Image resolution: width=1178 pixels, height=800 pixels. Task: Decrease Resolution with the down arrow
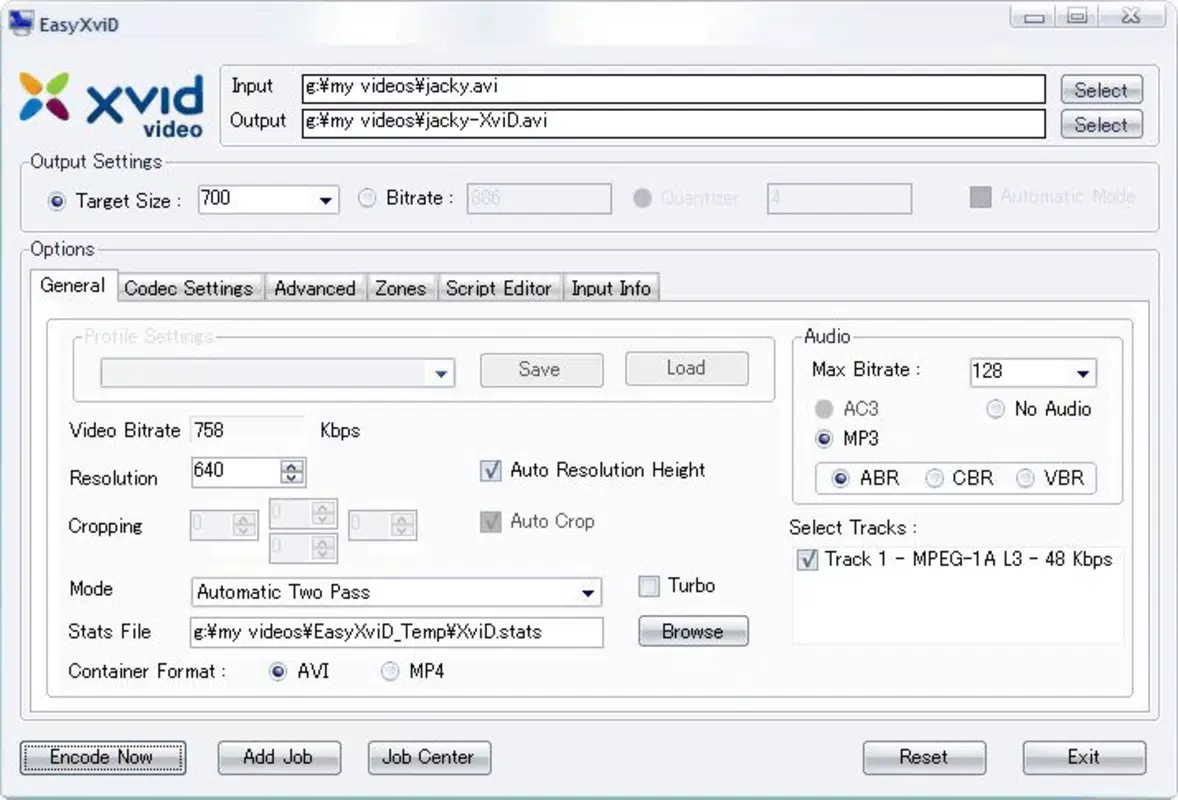pyautogui.click(x=292, y=478)
